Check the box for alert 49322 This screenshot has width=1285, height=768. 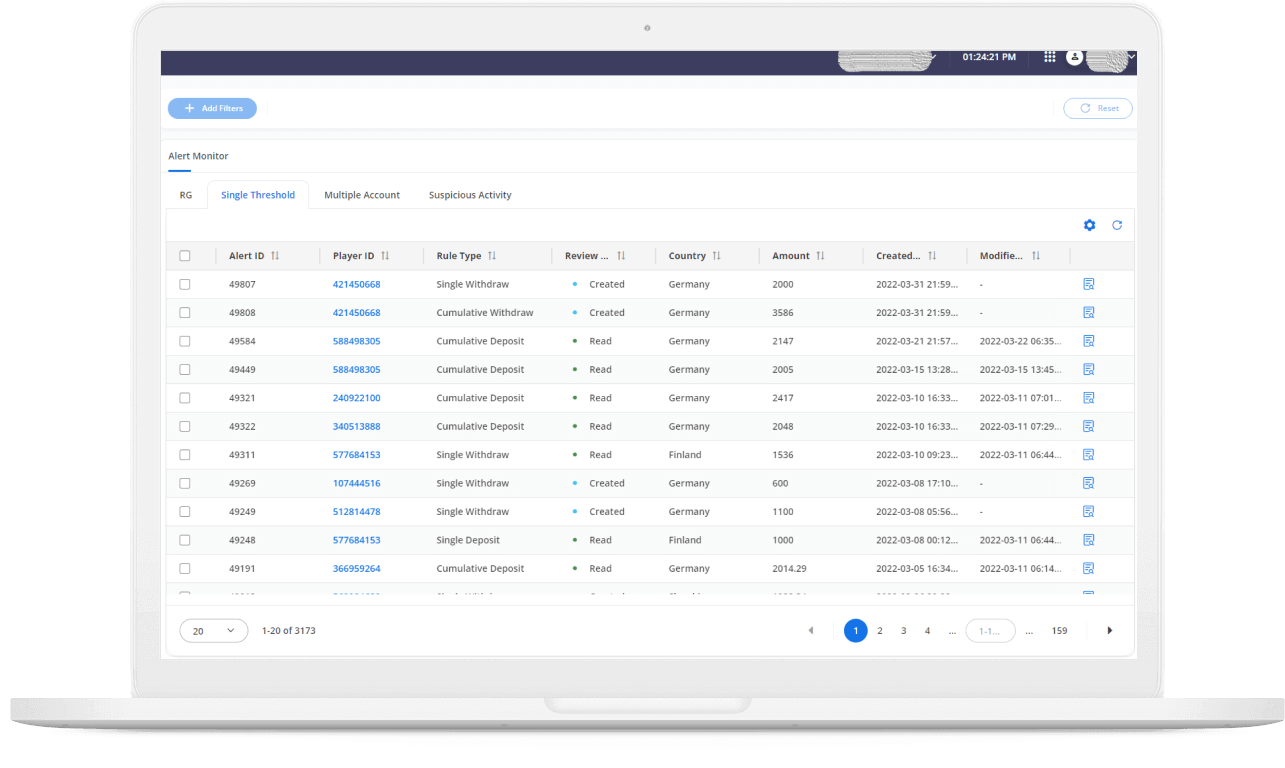click(185, 426)
